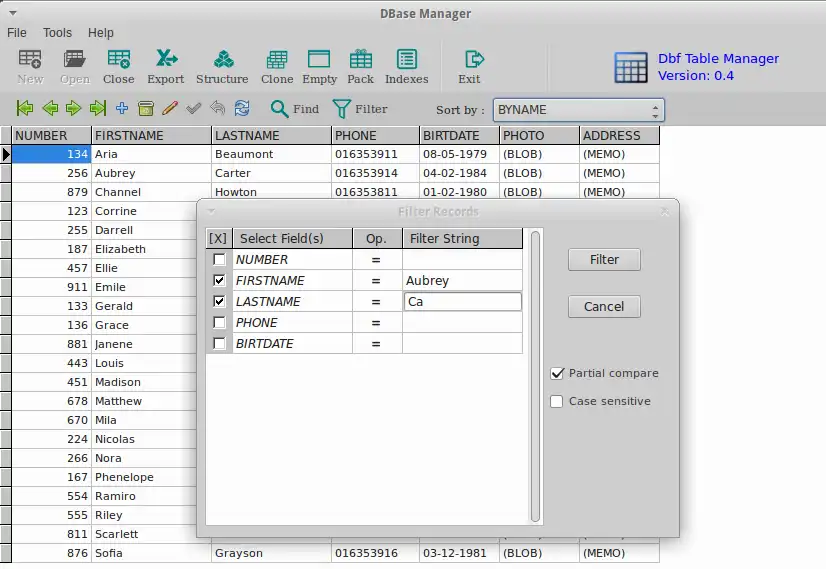Toggle the Partial compare checkbox
826x569 pixels.
tap(557, 374)
